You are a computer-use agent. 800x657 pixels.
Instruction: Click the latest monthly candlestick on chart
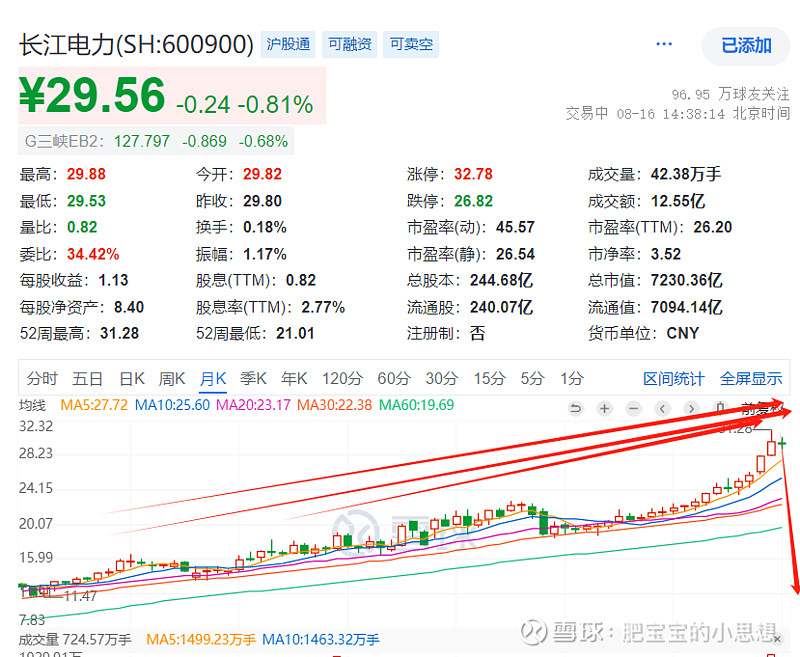click(x=782, y=442)
